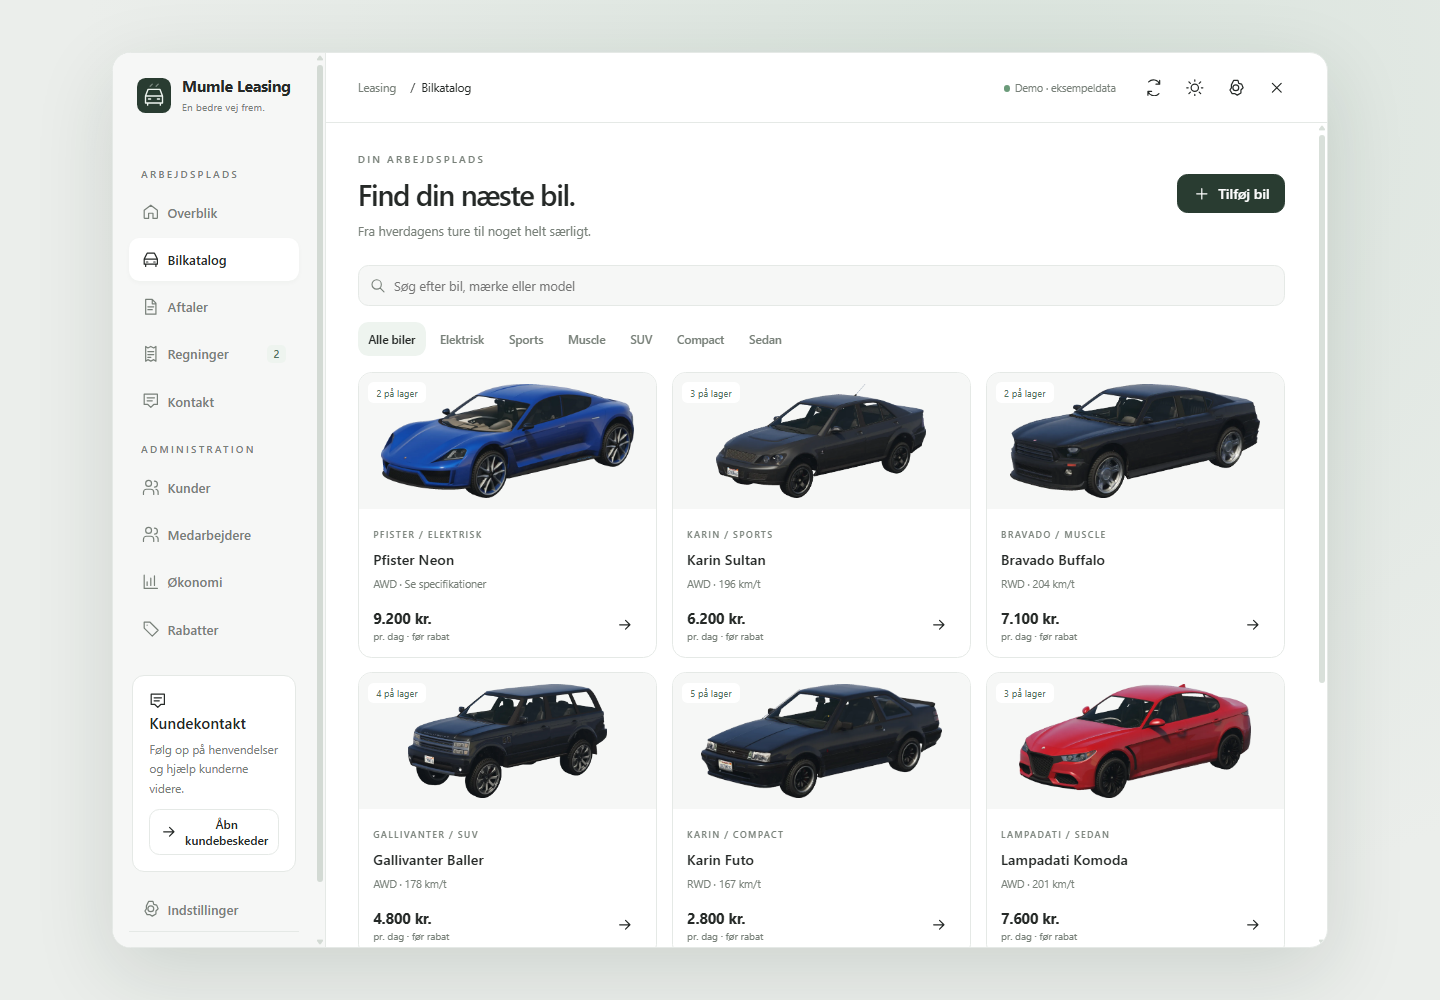
Task: Click the sidebar scrollbar
Action: coord(320,474)
